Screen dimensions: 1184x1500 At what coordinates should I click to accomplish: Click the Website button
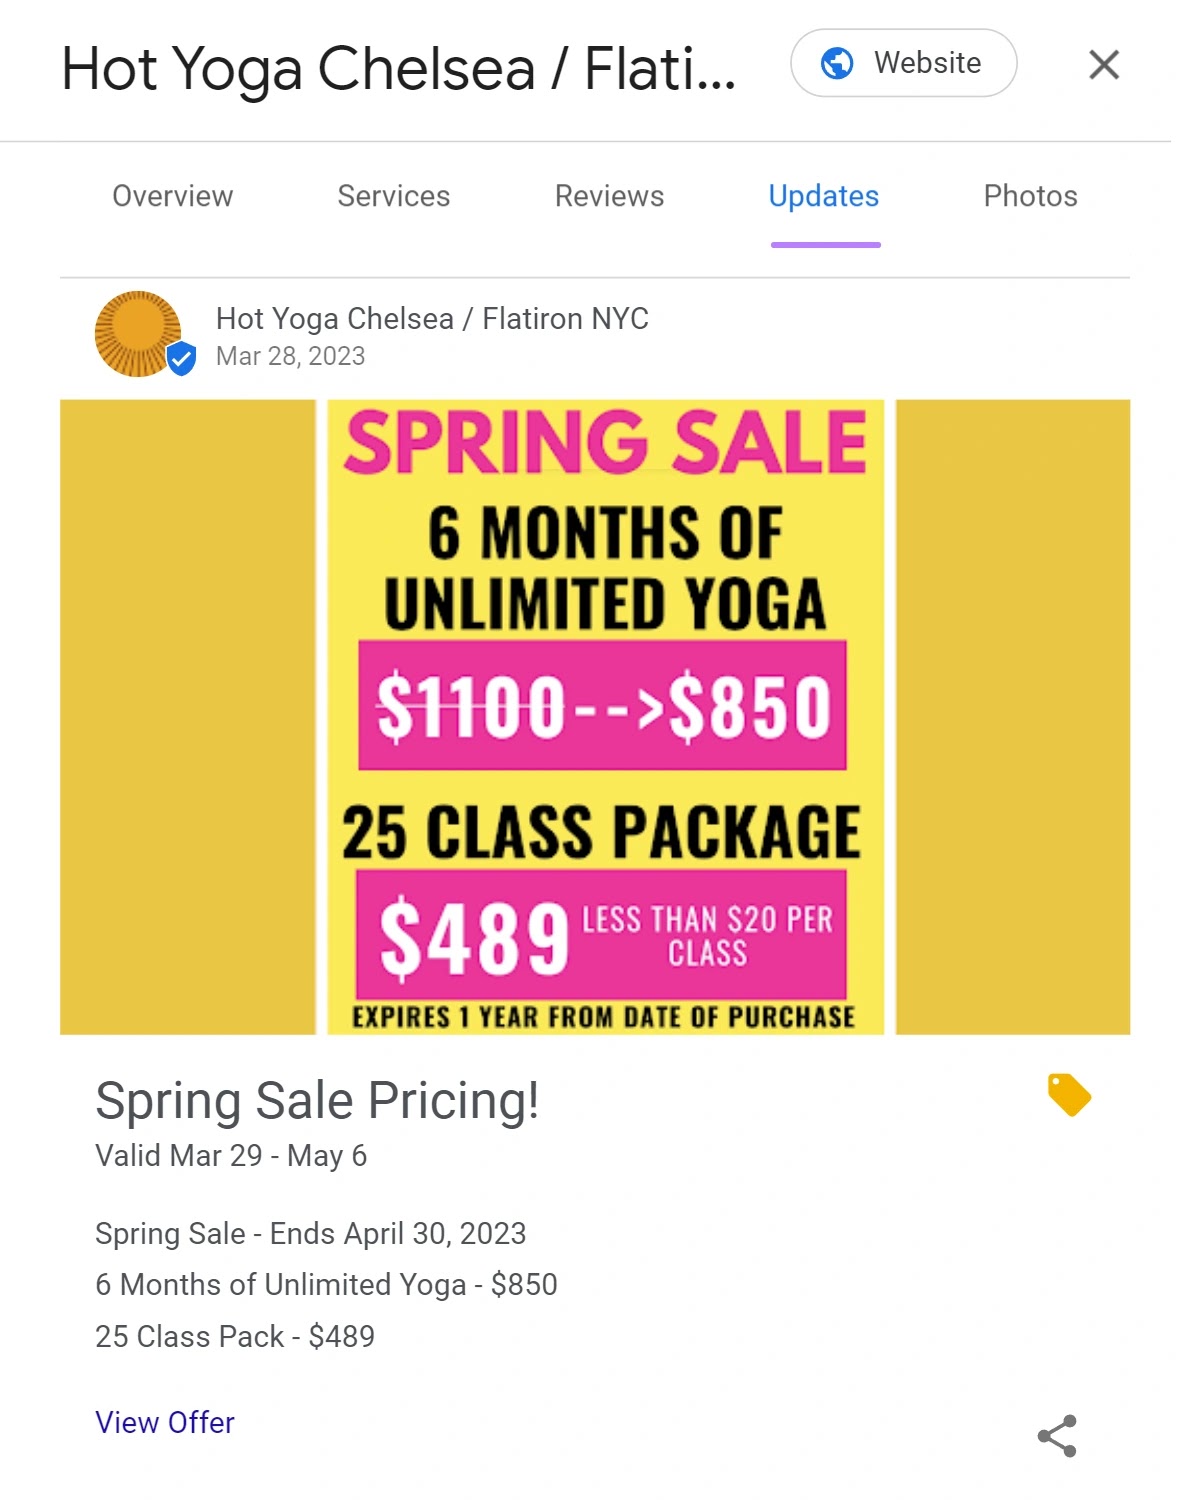click(902, 62)
